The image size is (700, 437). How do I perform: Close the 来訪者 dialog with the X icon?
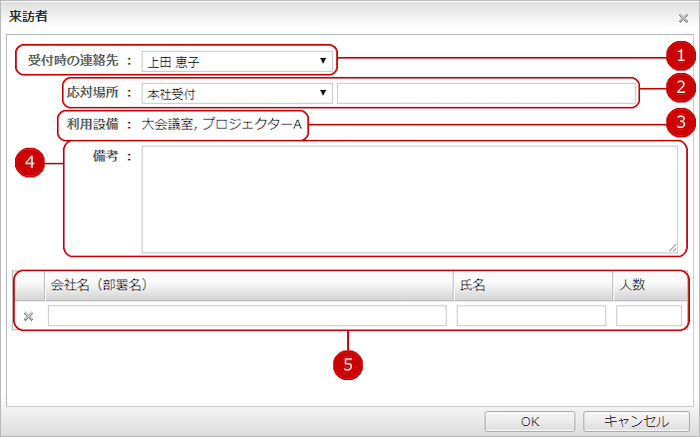(683, 18)
